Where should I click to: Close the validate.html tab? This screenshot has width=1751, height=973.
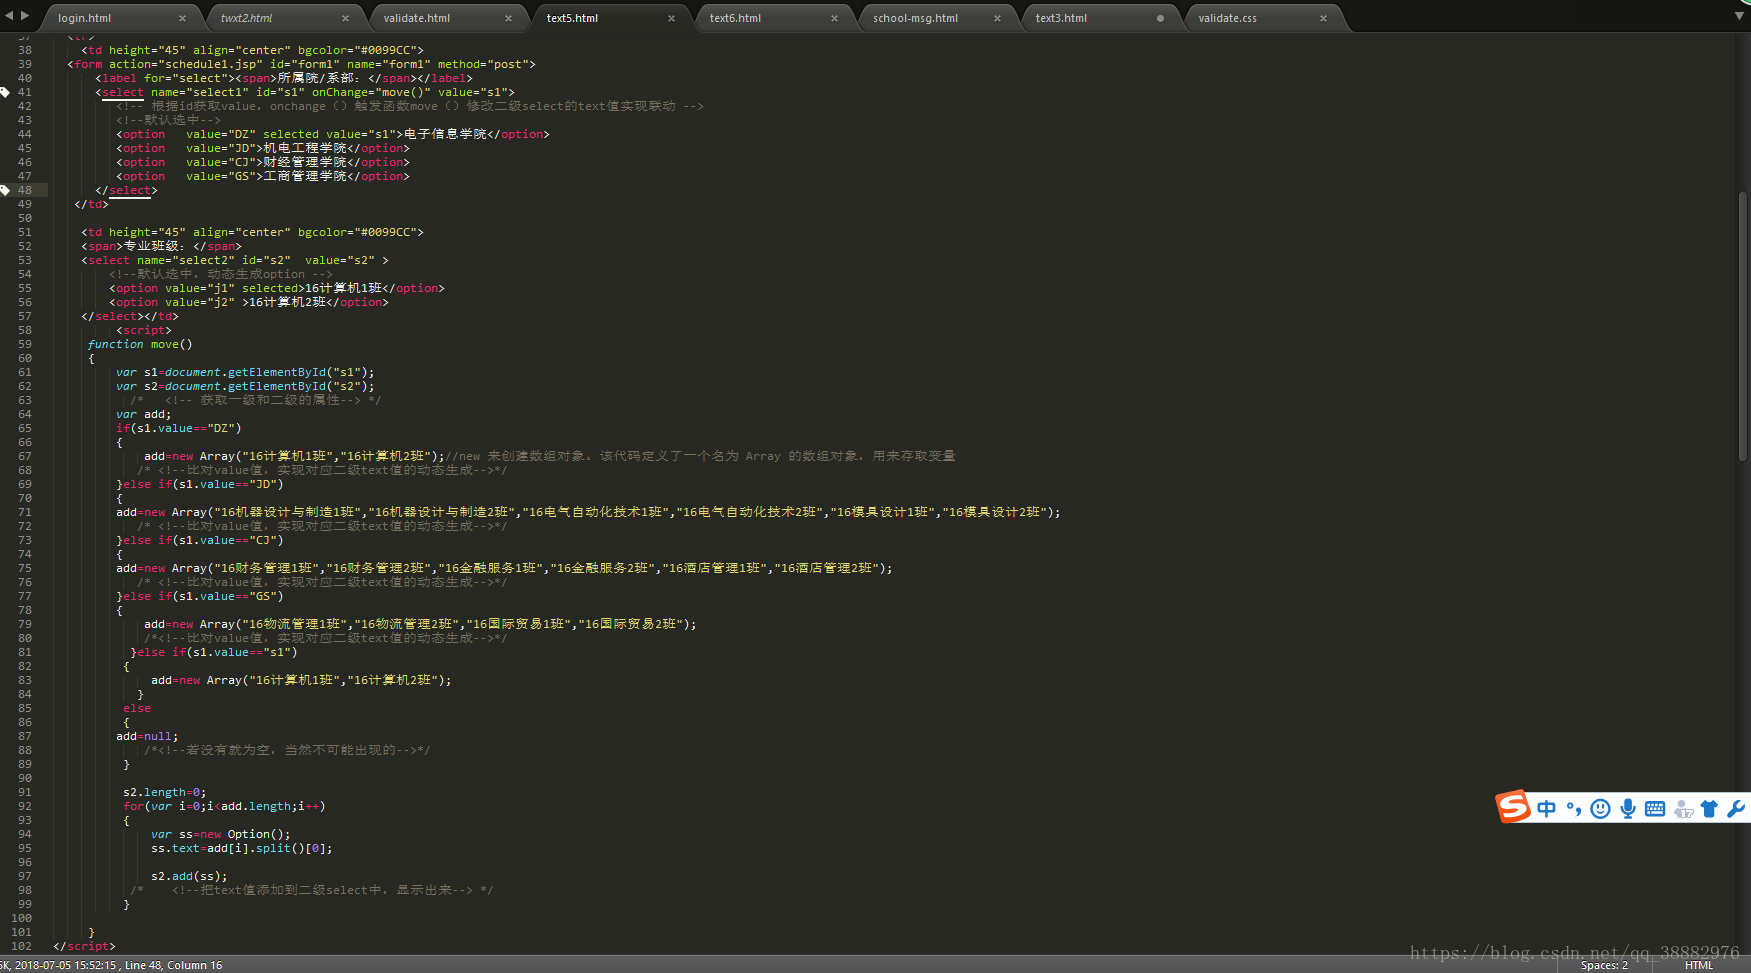pos(508,18)
